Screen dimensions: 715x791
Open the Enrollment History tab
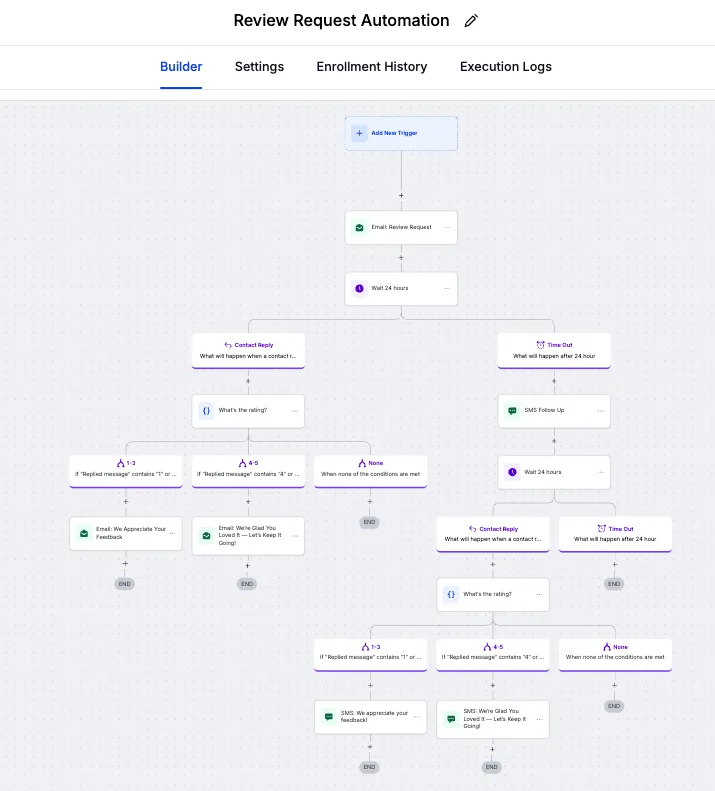coord(371,67)
